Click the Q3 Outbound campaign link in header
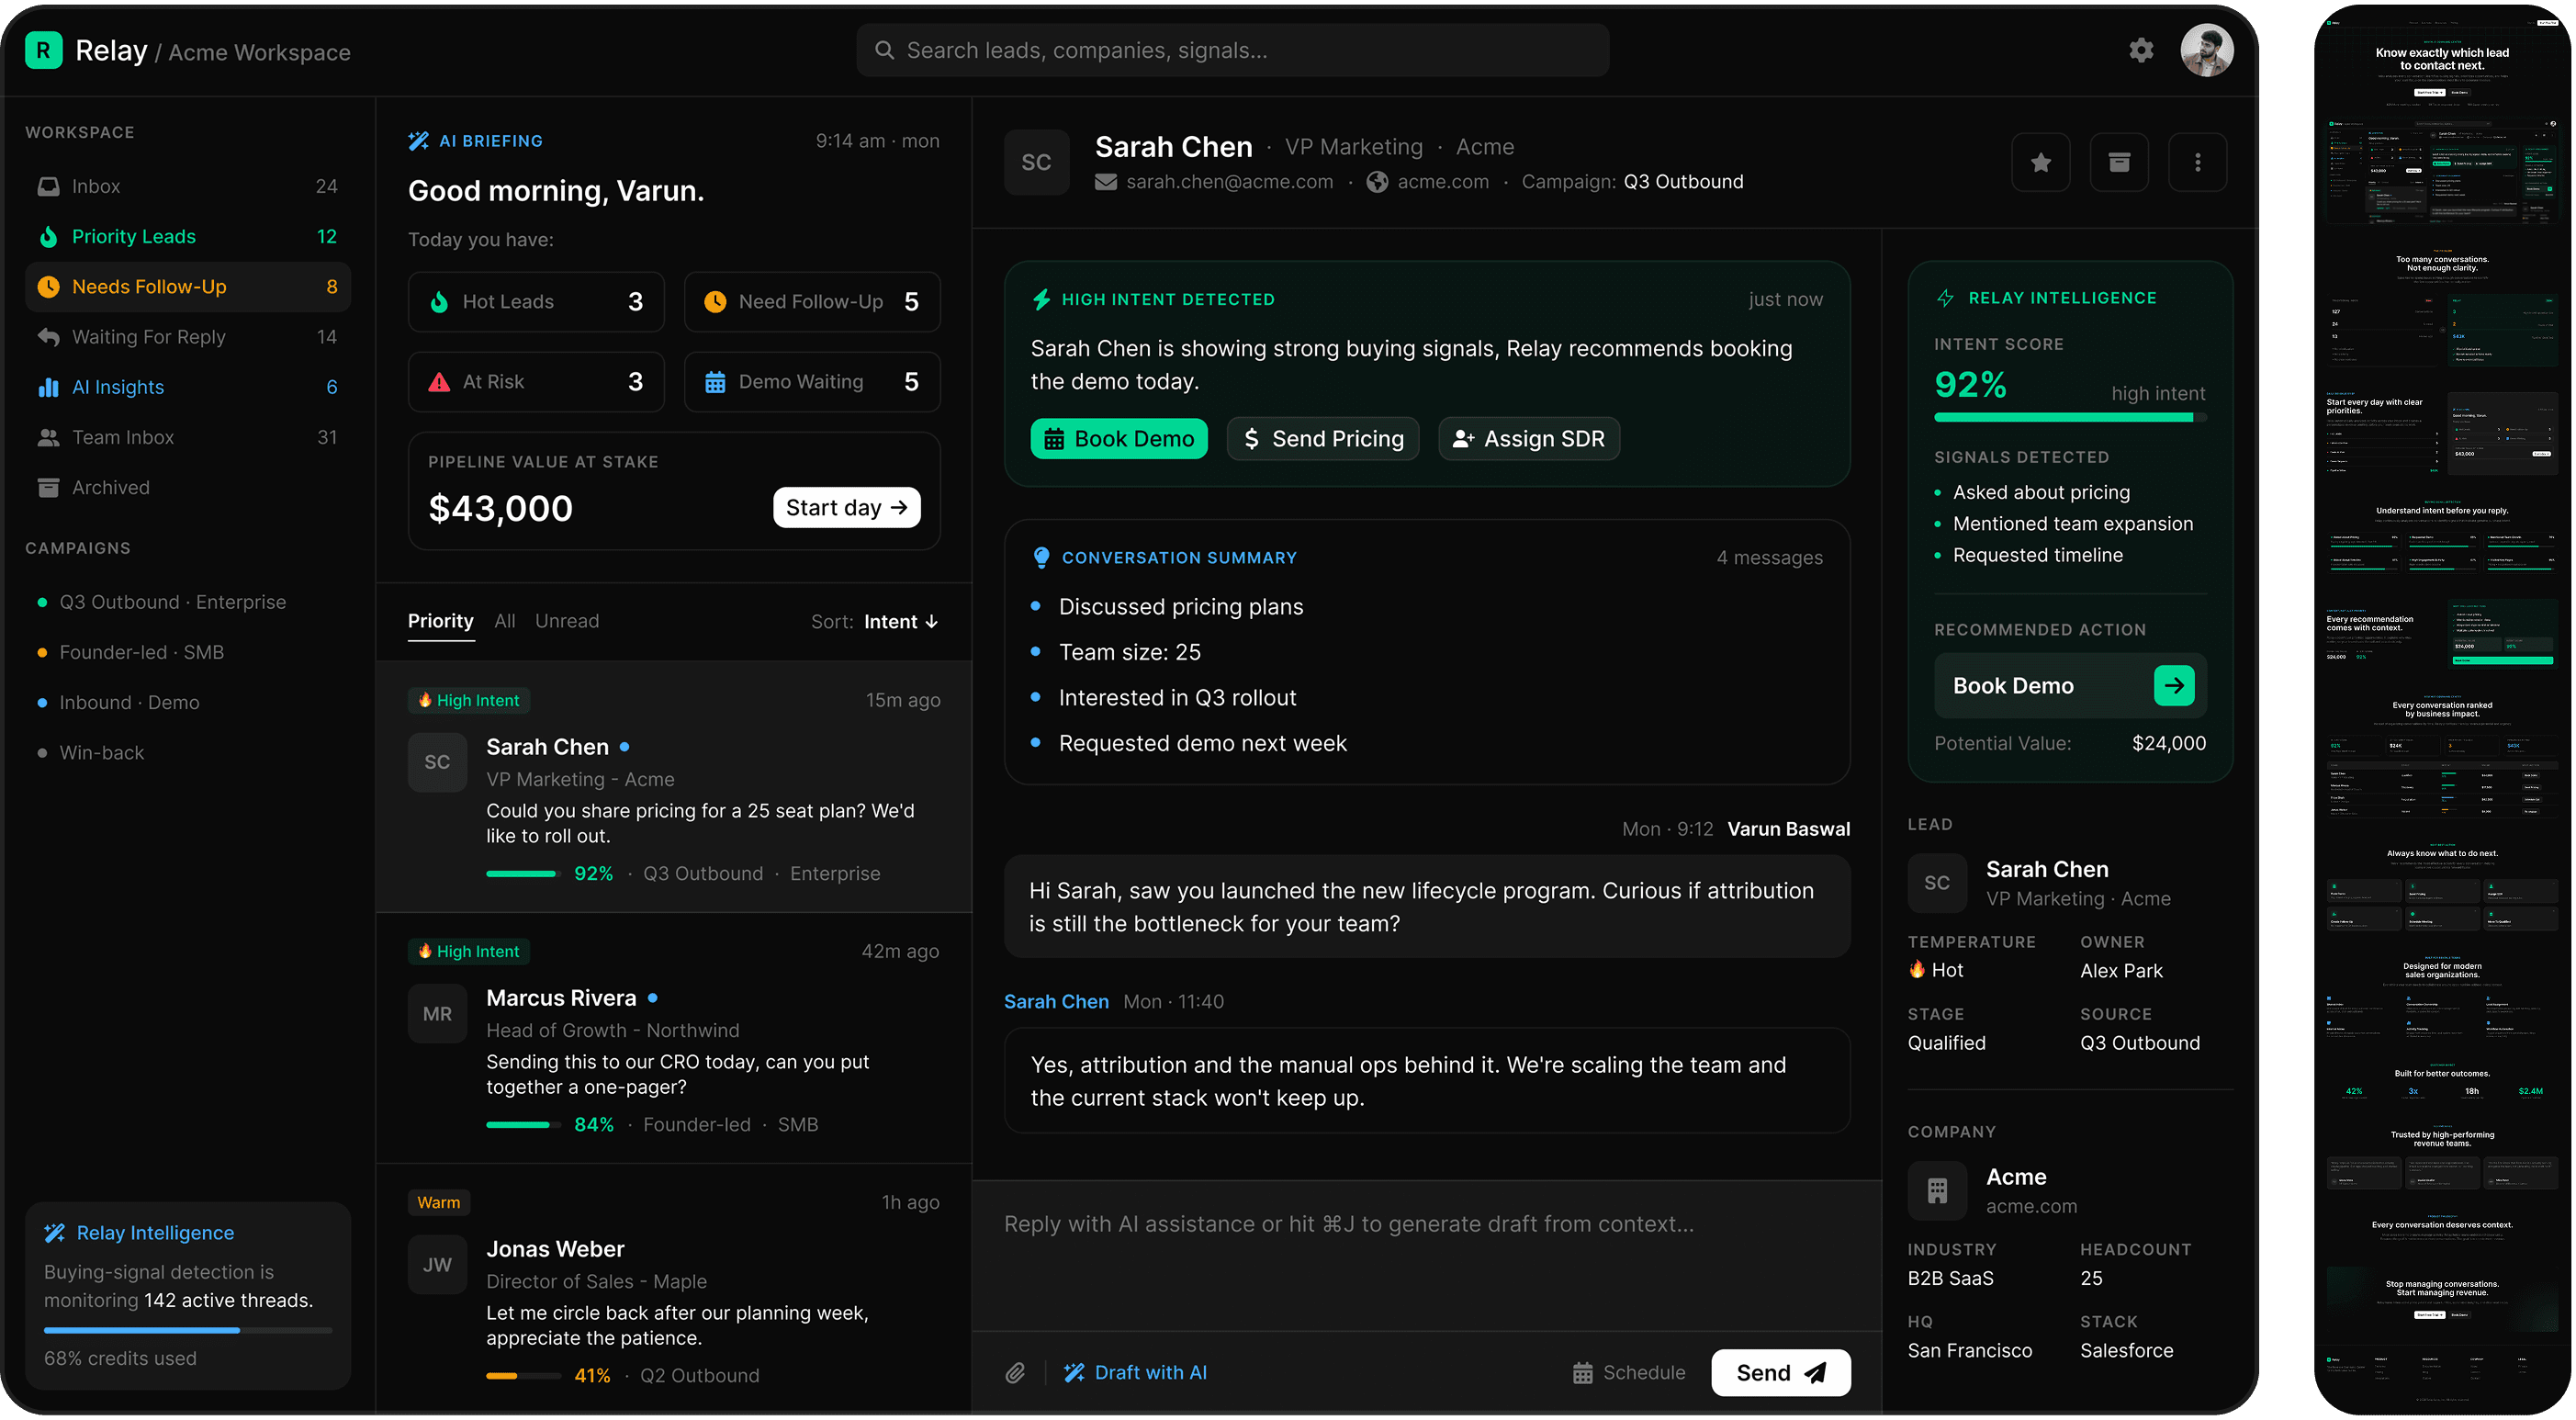The image size is (2576, 1420). [1683, 182]
